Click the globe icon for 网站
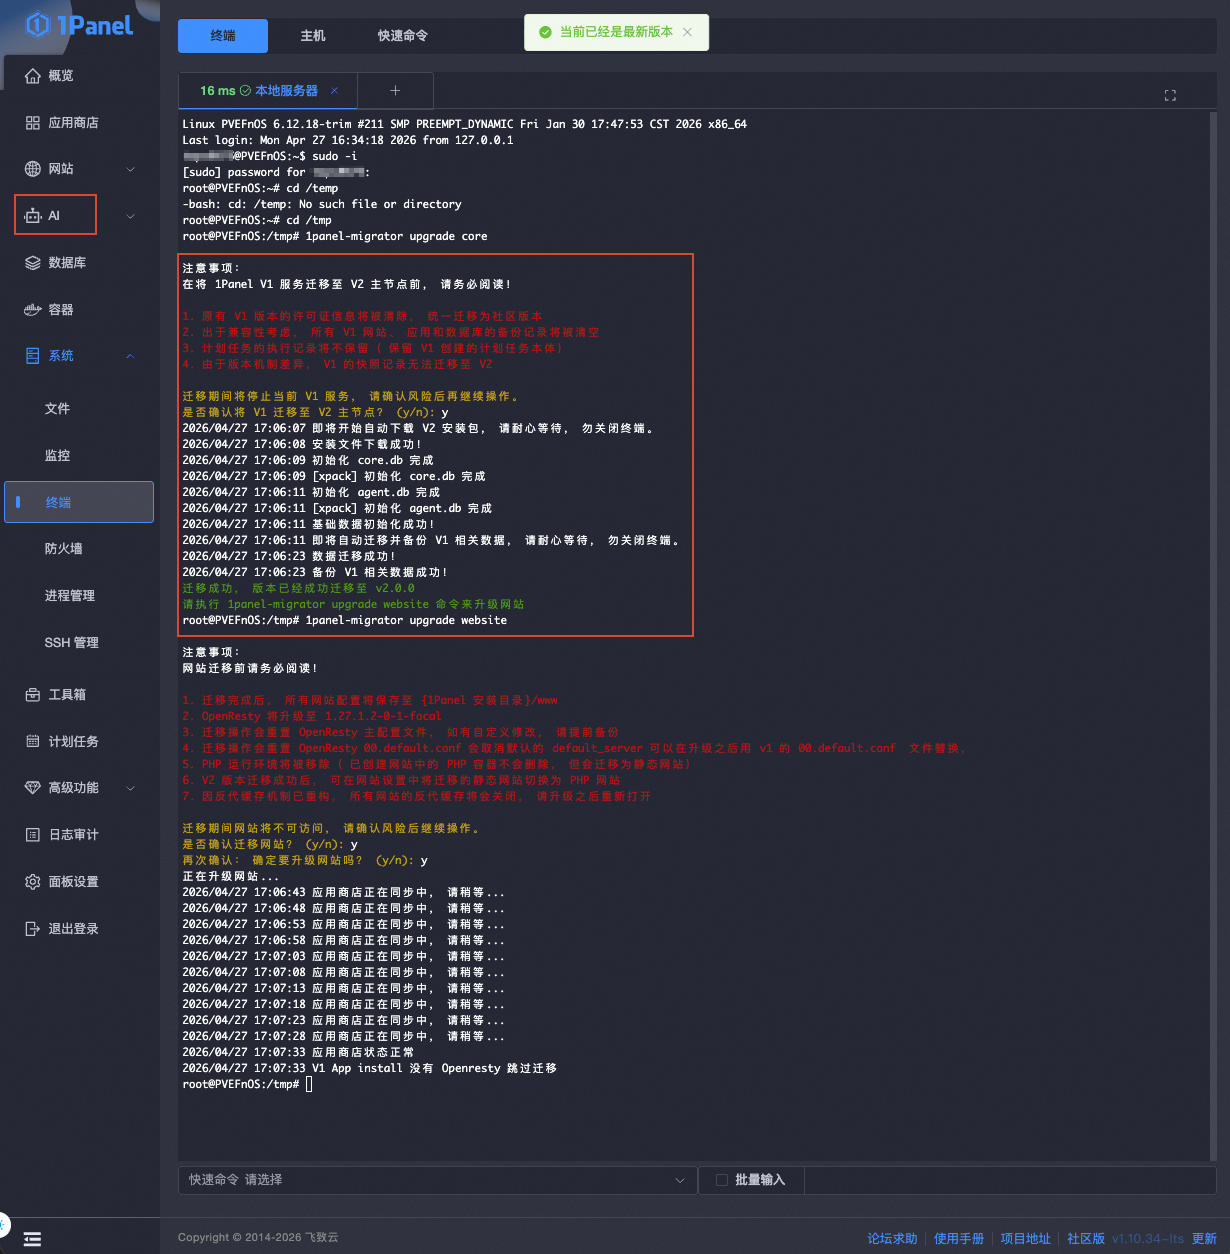The image size is (1230, 1254). click(33, 169)
